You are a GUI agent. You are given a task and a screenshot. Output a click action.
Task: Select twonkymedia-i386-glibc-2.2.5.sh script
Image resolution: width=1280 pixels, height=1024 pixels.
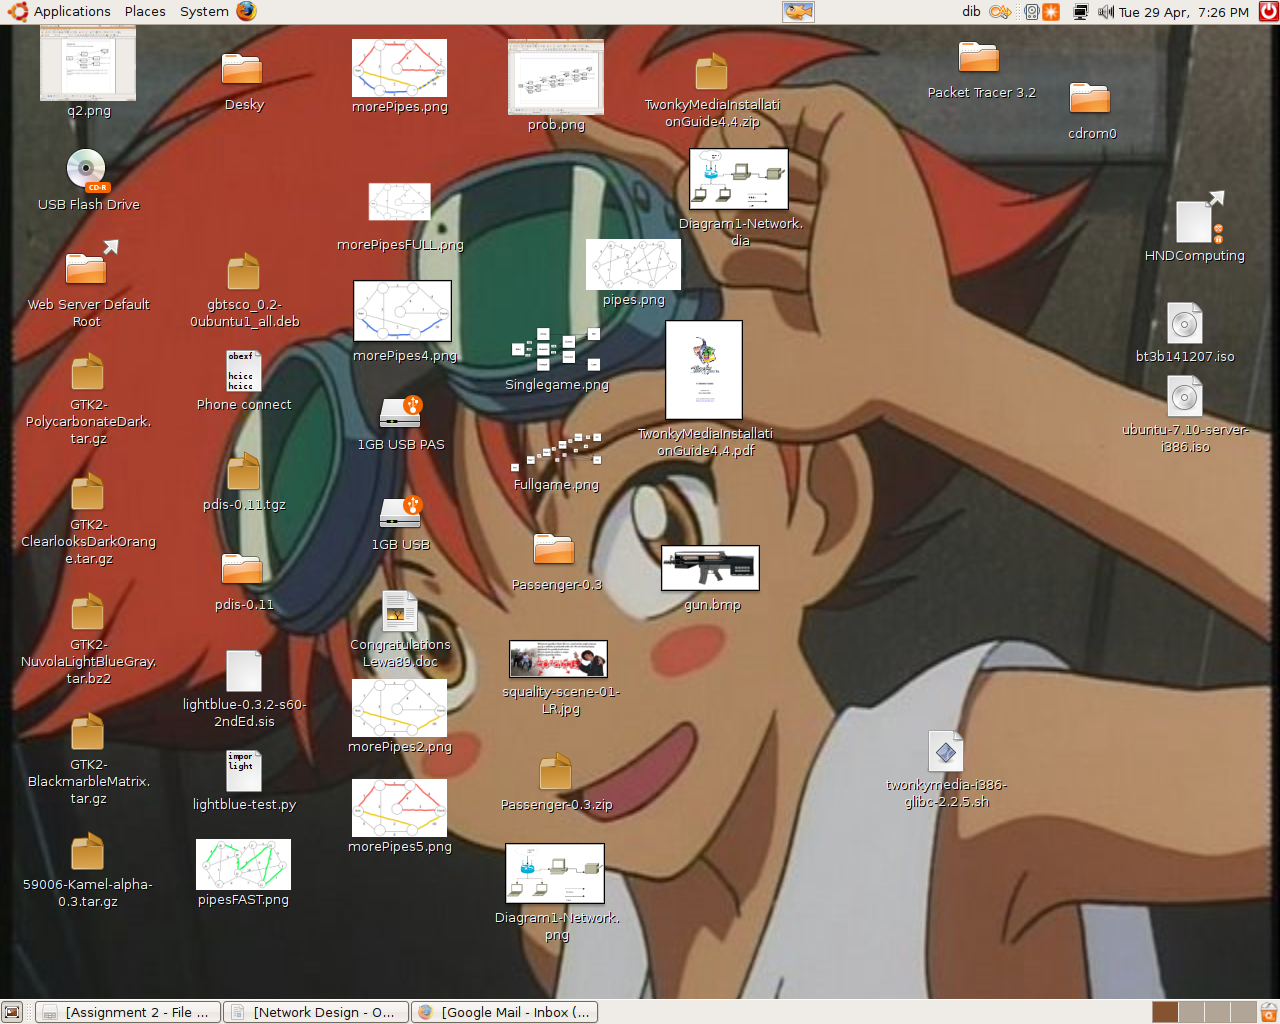(946, 751)
